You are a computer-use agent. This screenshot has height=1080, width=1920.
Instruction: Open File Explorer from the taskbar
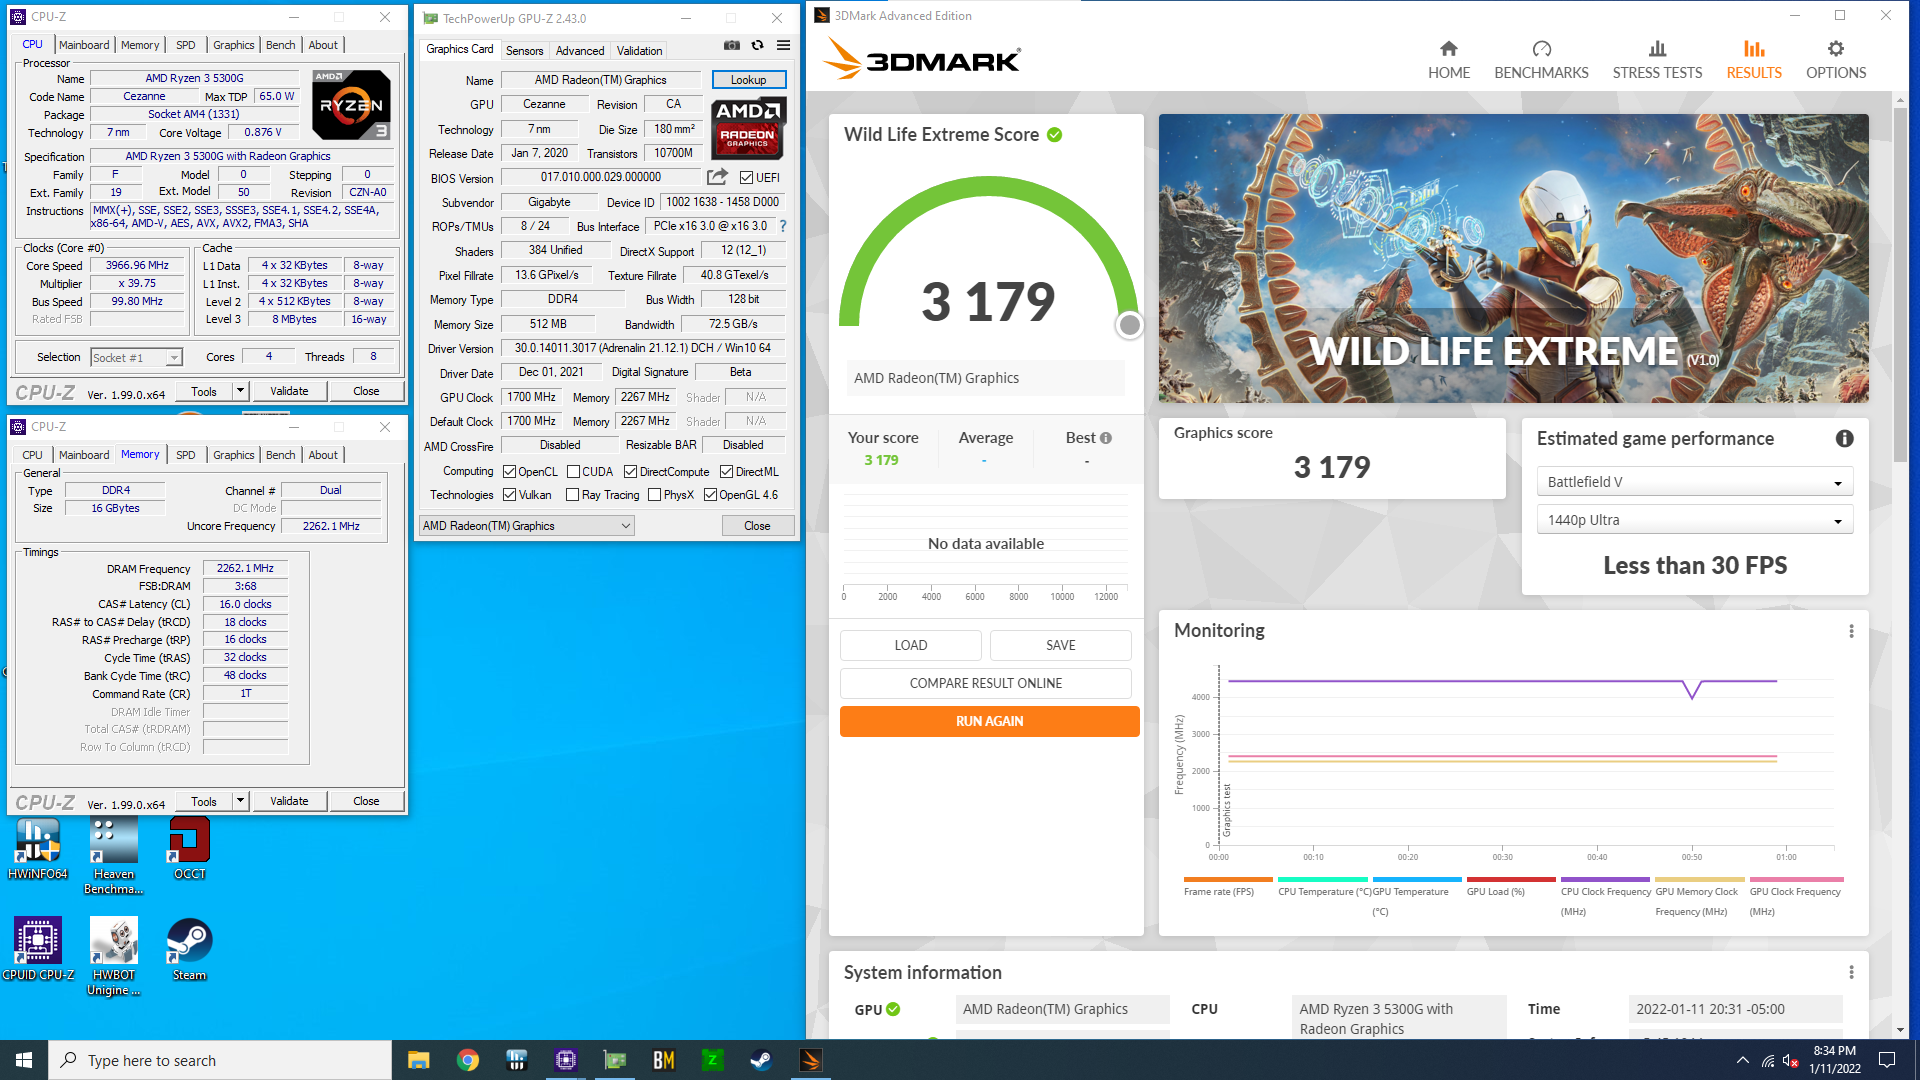(418, 1060)
